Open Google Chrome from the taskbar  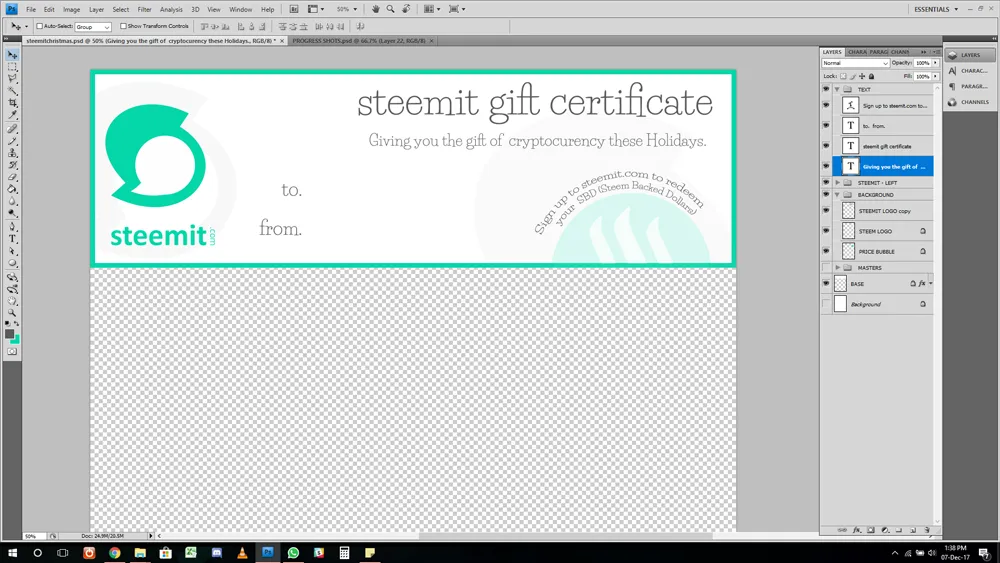tap(114, 553)
